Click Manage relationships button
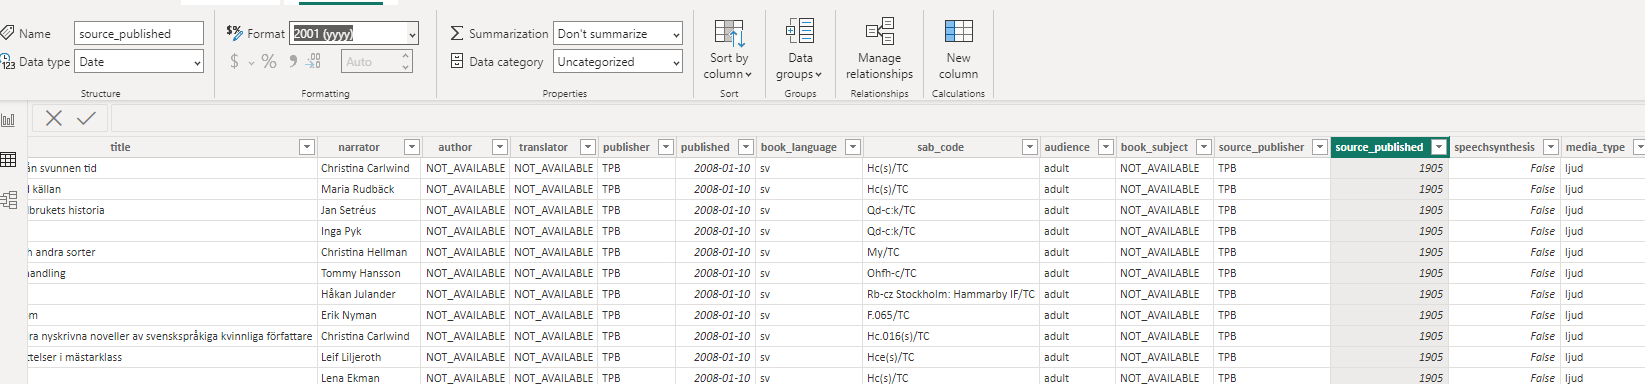Viewport: 1645px width, 384px height. [879, 49]
